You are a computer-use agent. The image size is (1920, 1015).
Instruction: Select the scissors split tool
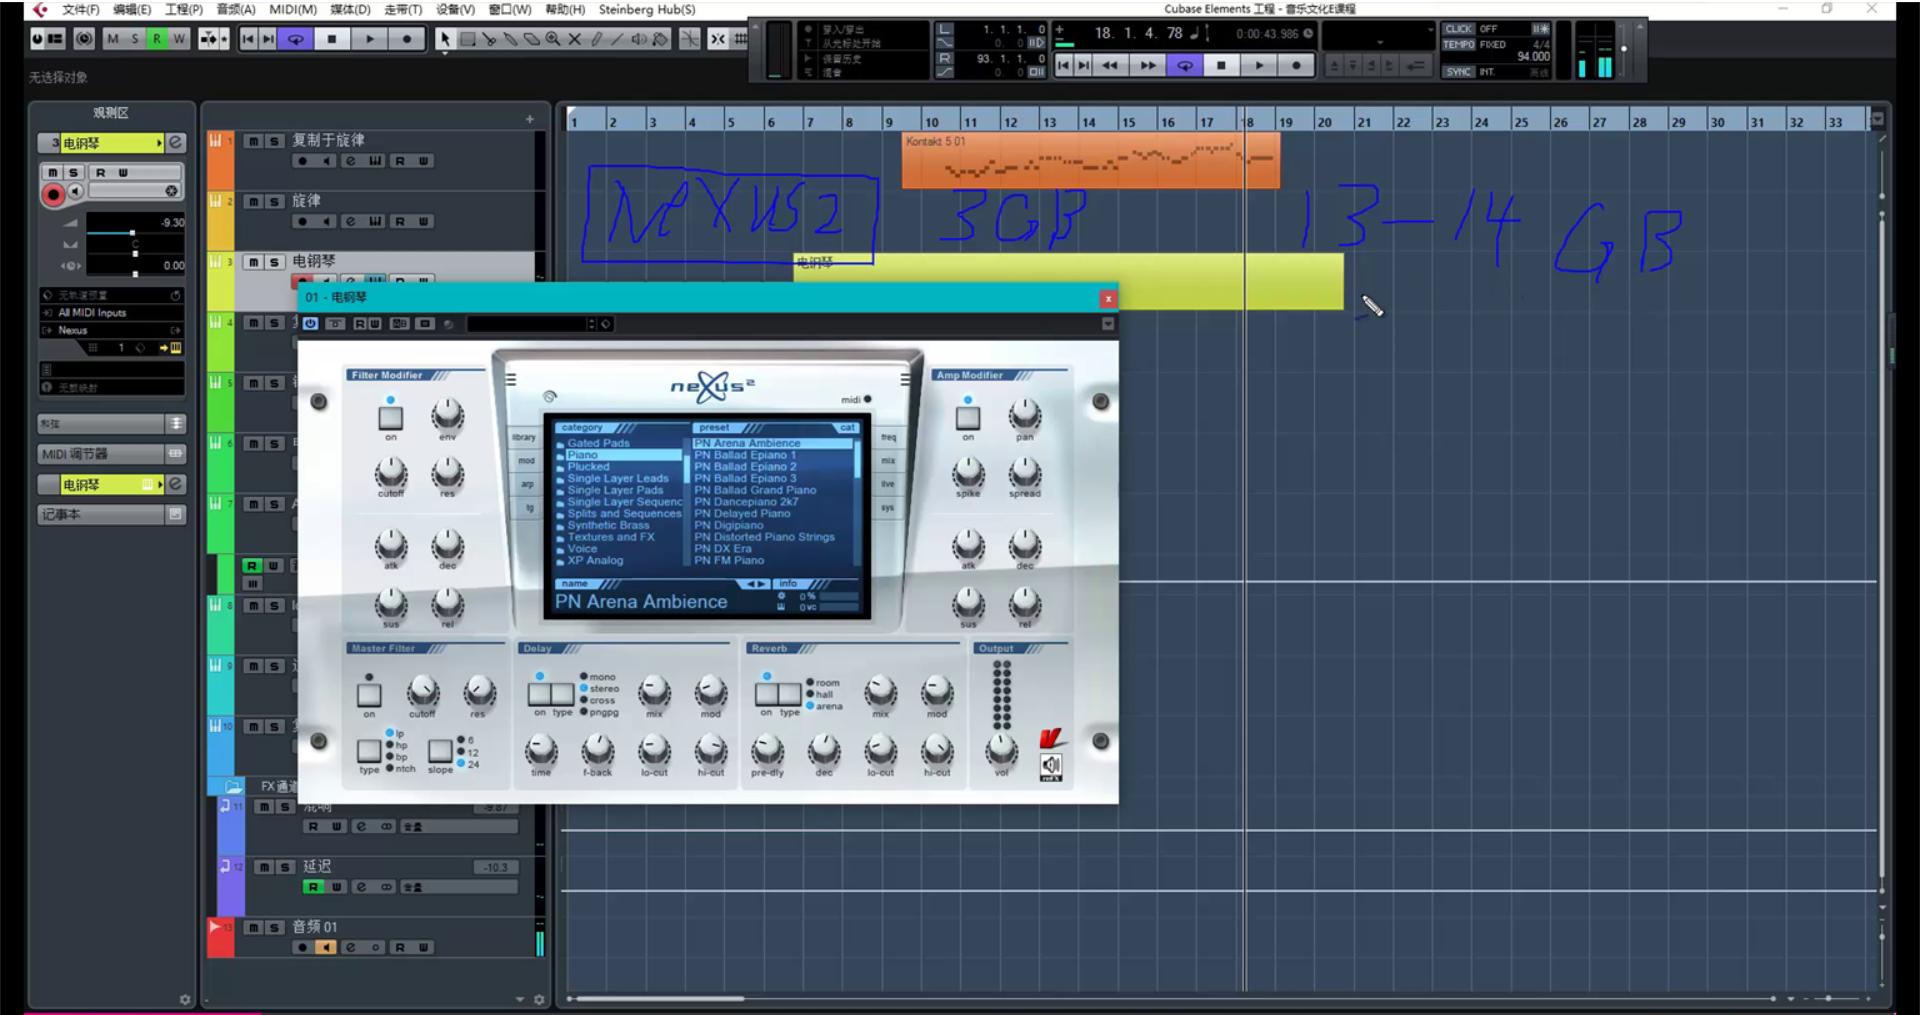click(489, 39)
